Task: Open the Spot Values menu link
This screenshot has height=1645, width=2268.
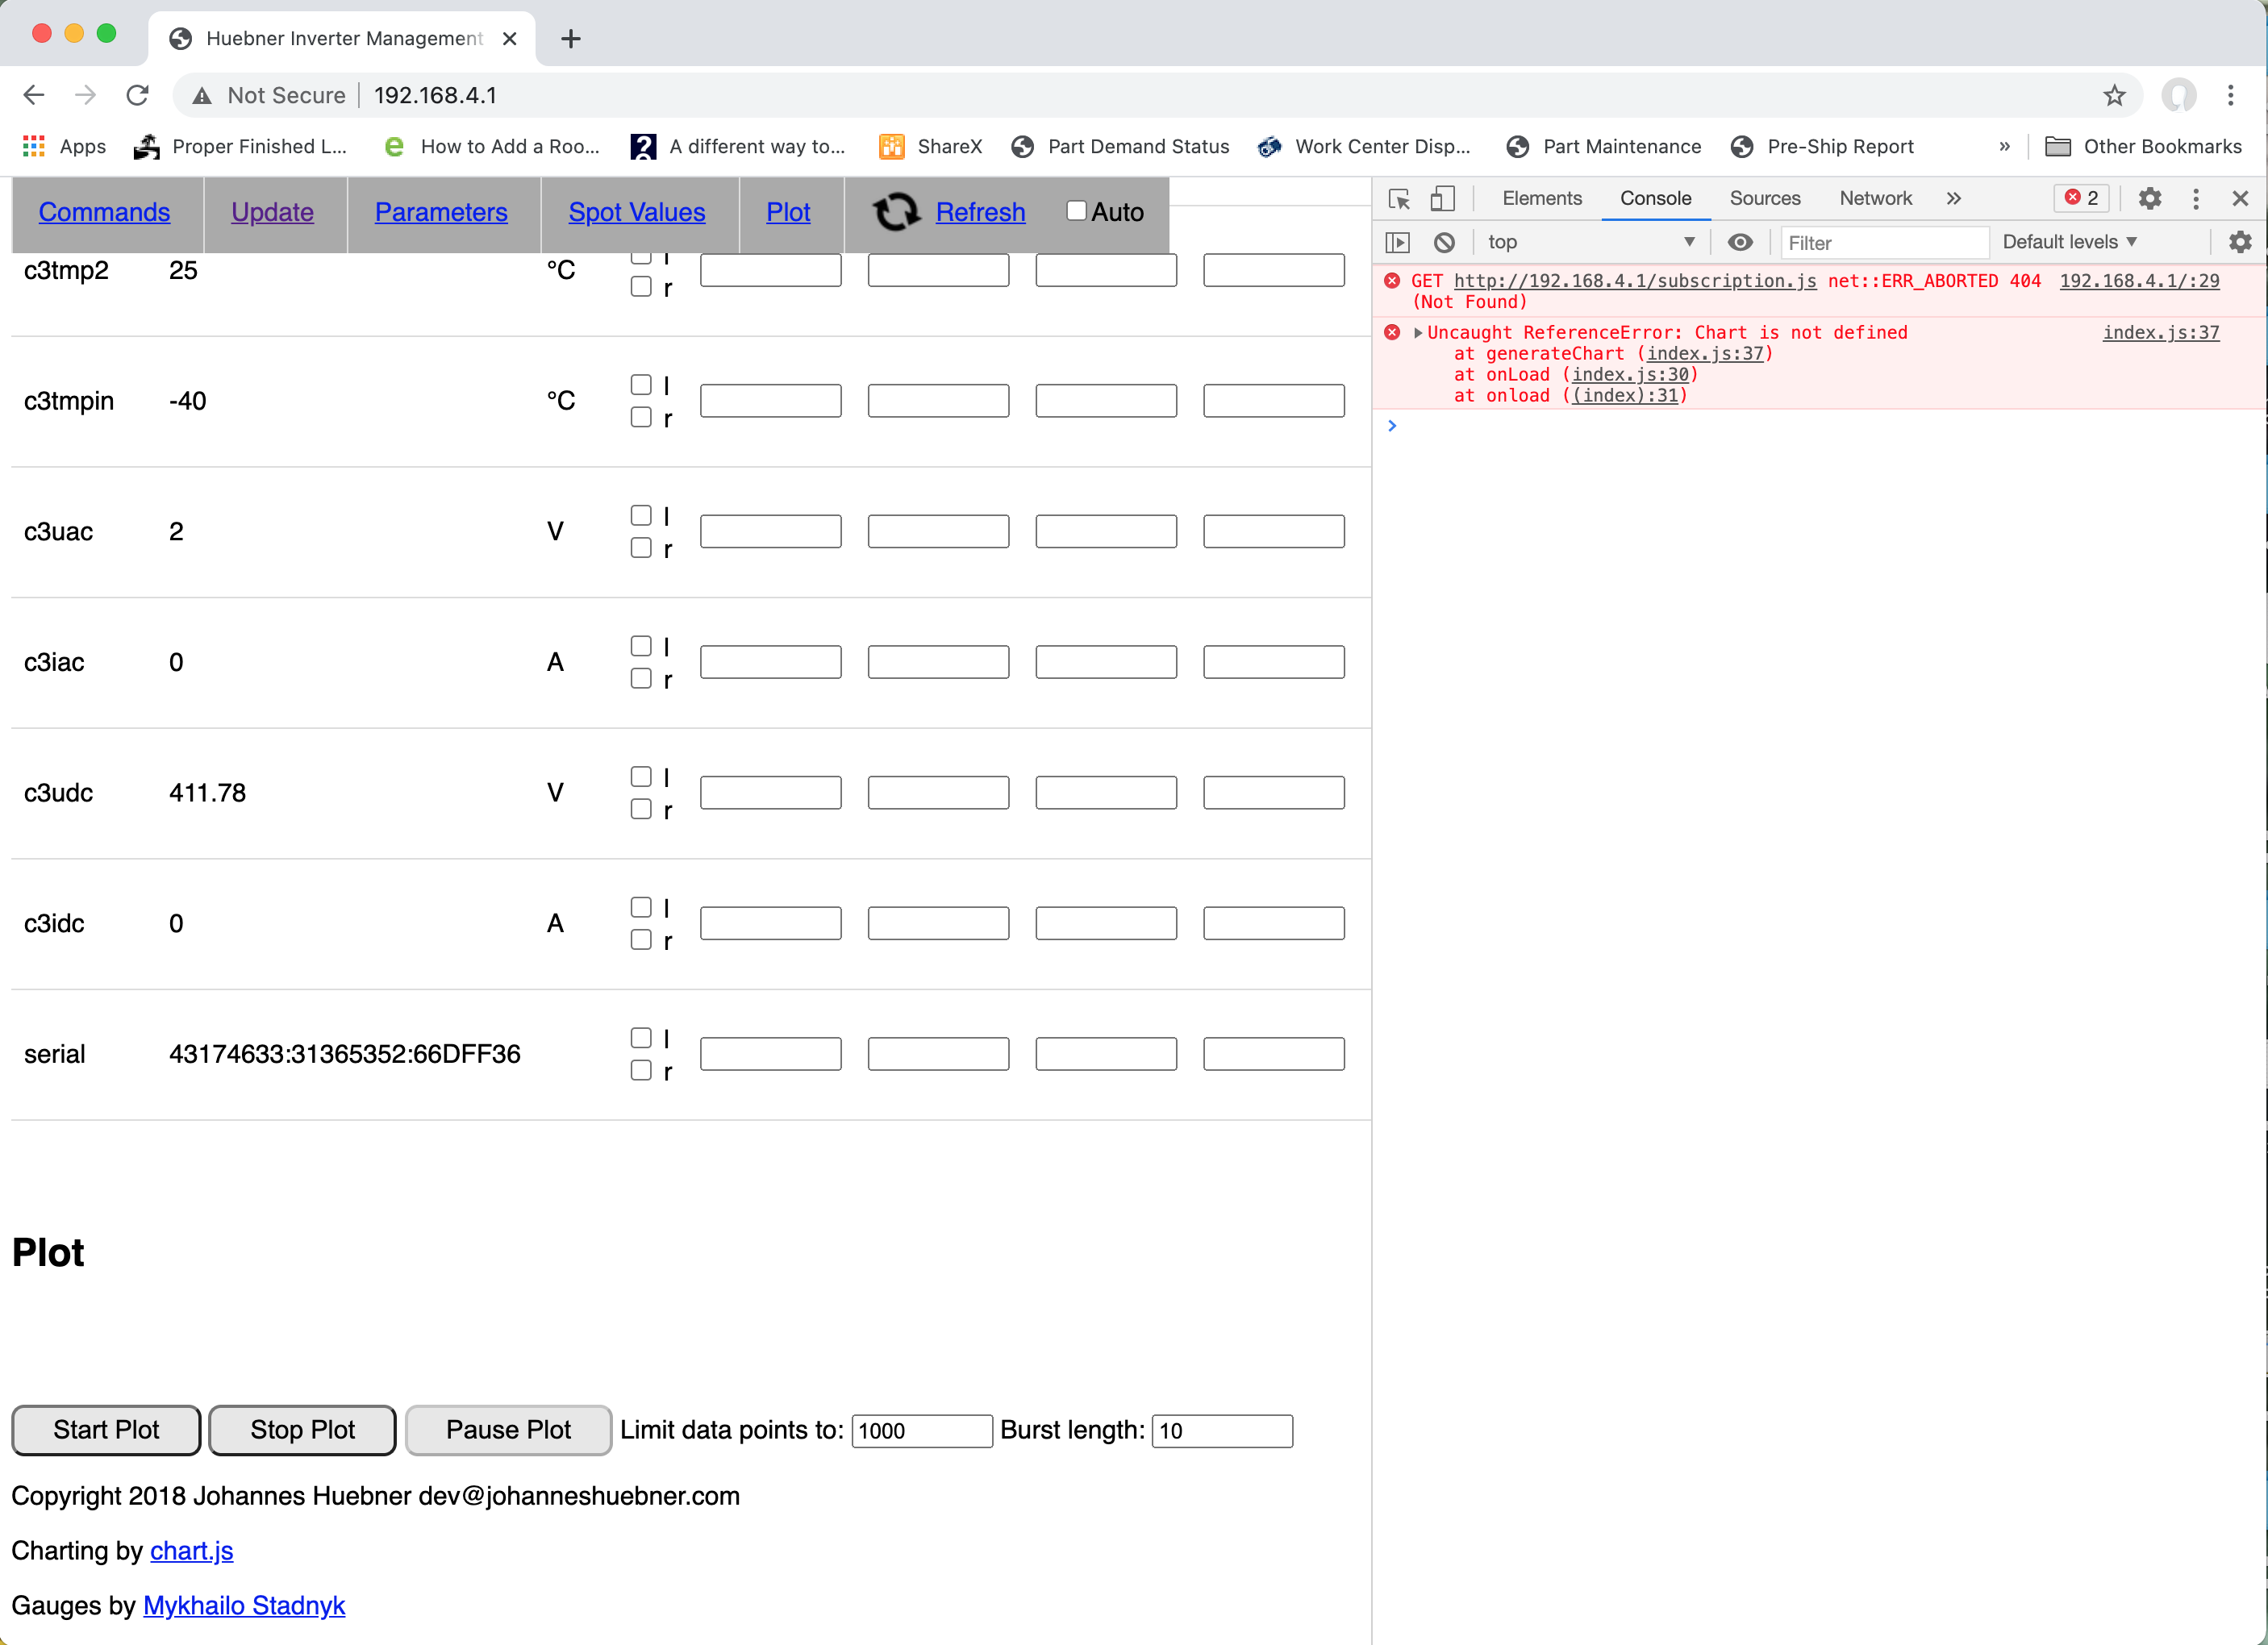Action: (637, 212)
